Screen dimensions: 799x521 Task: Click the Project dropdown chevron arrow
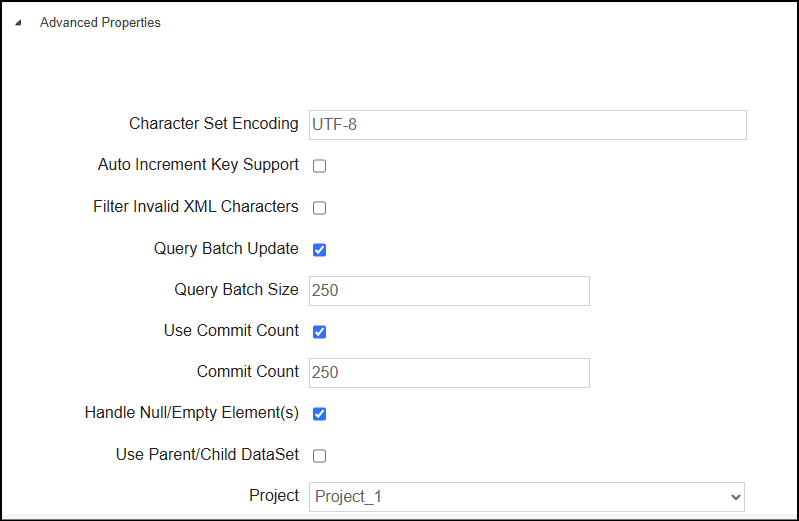coord(735,497)
